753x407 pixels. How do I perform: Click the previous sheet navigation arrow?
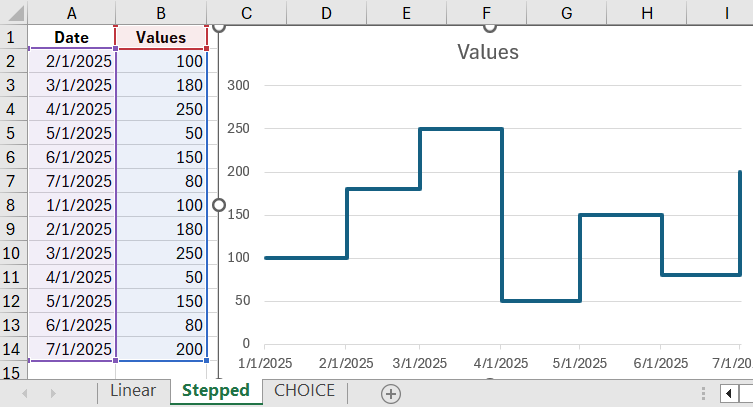[x=24, y=394]
